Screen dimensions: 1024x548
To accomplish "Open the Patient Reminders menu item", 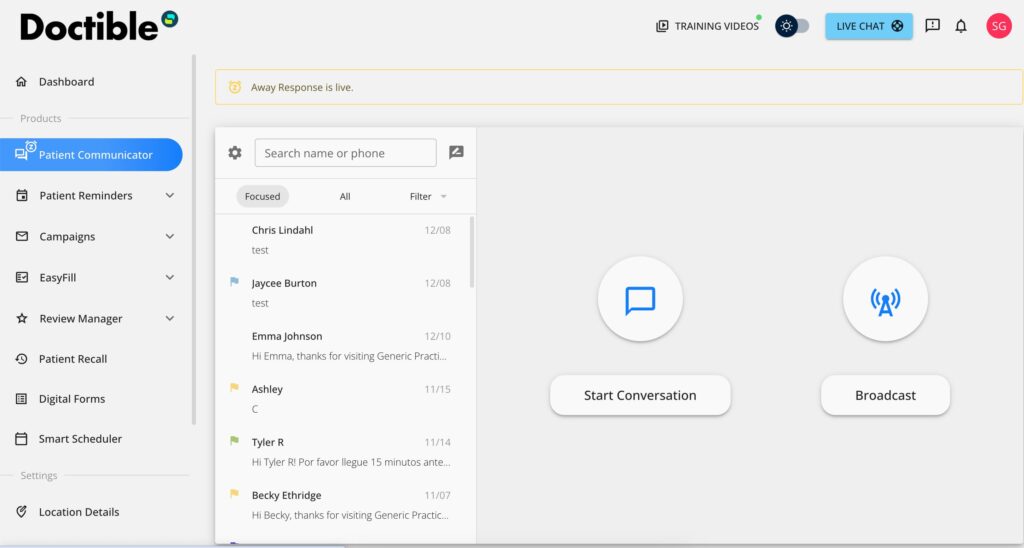I will (x=86, y=195).
